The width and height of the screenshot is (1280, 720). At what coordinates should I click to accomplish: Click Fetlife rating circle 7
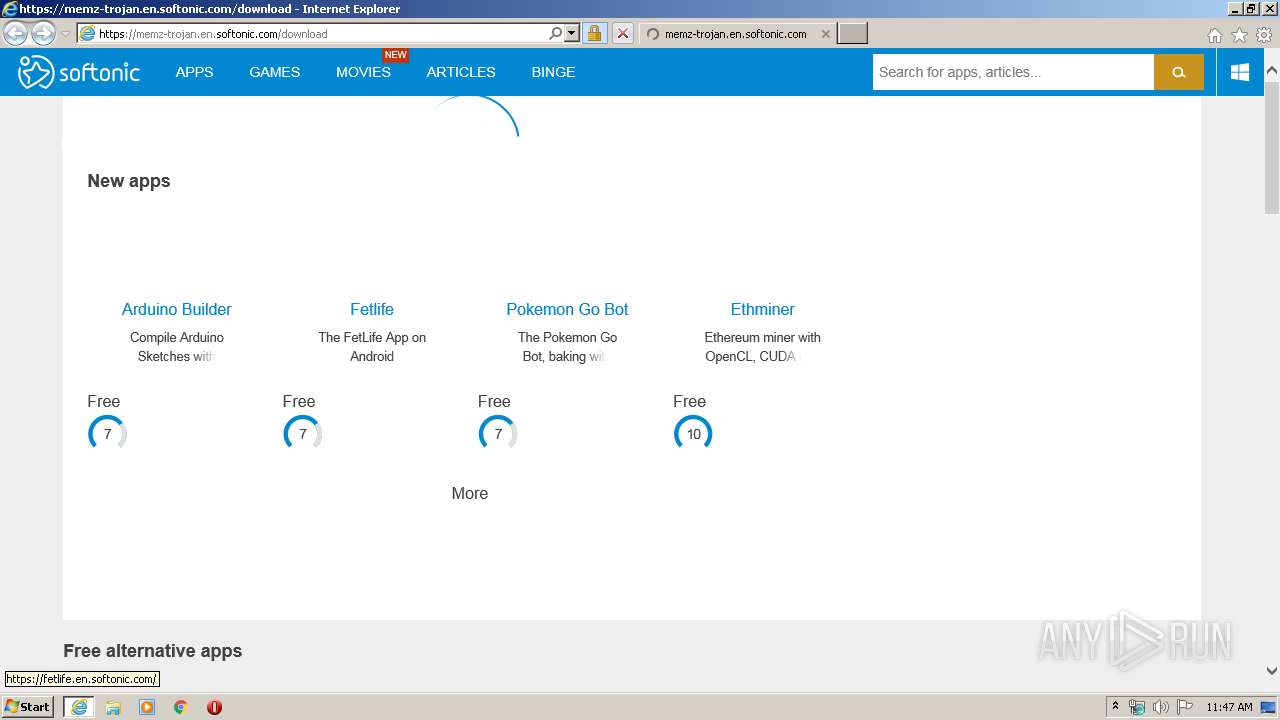[302, 434]
